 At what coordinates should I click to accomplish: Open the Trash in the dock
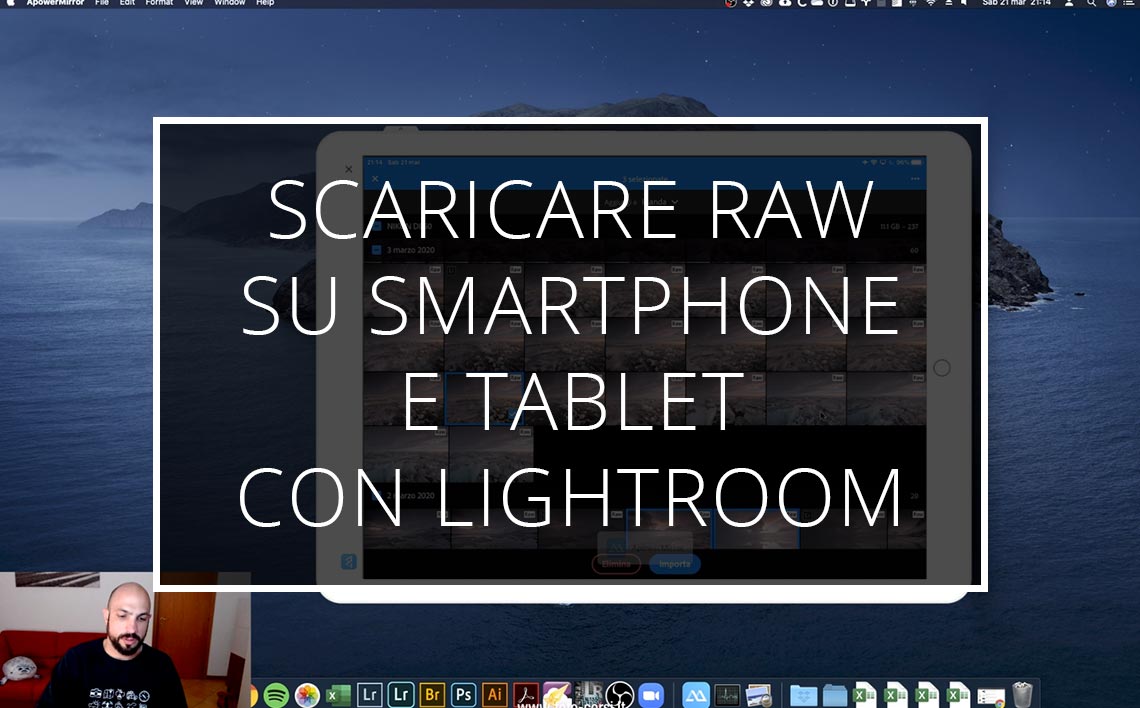pyautogui.click(x=1022, y=695)
